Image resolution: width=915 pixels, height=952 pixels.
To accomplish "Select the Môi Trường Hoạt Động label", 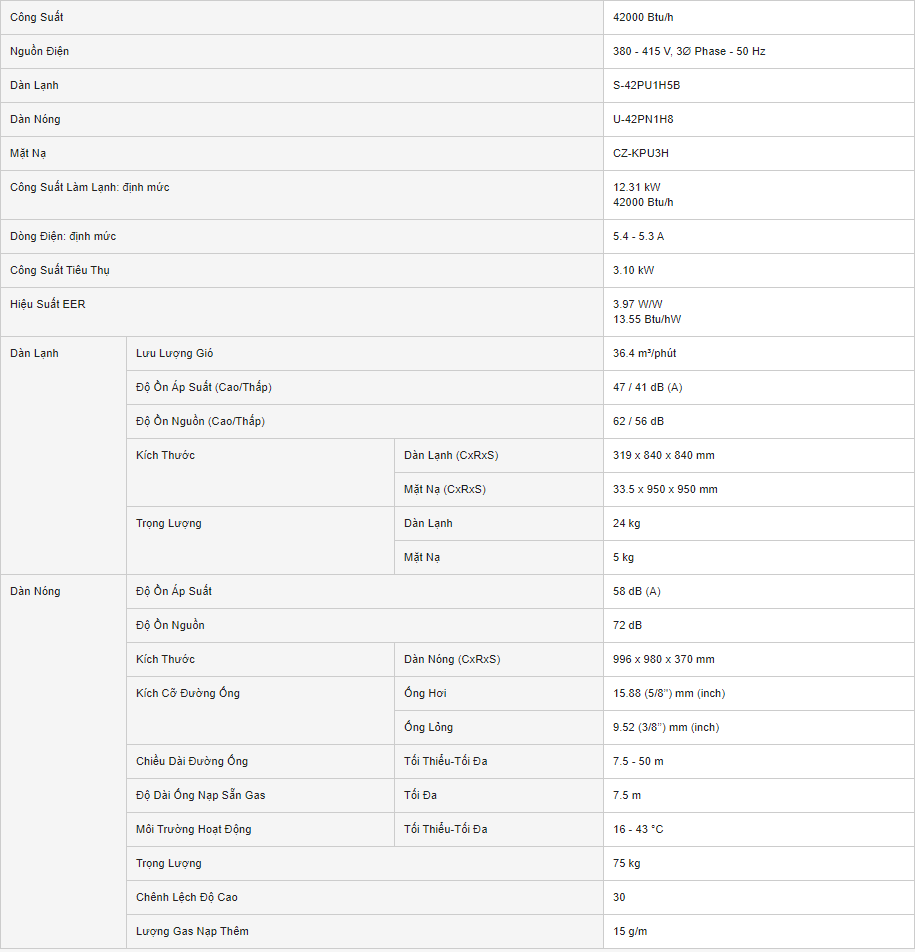I will click(194, 829).
